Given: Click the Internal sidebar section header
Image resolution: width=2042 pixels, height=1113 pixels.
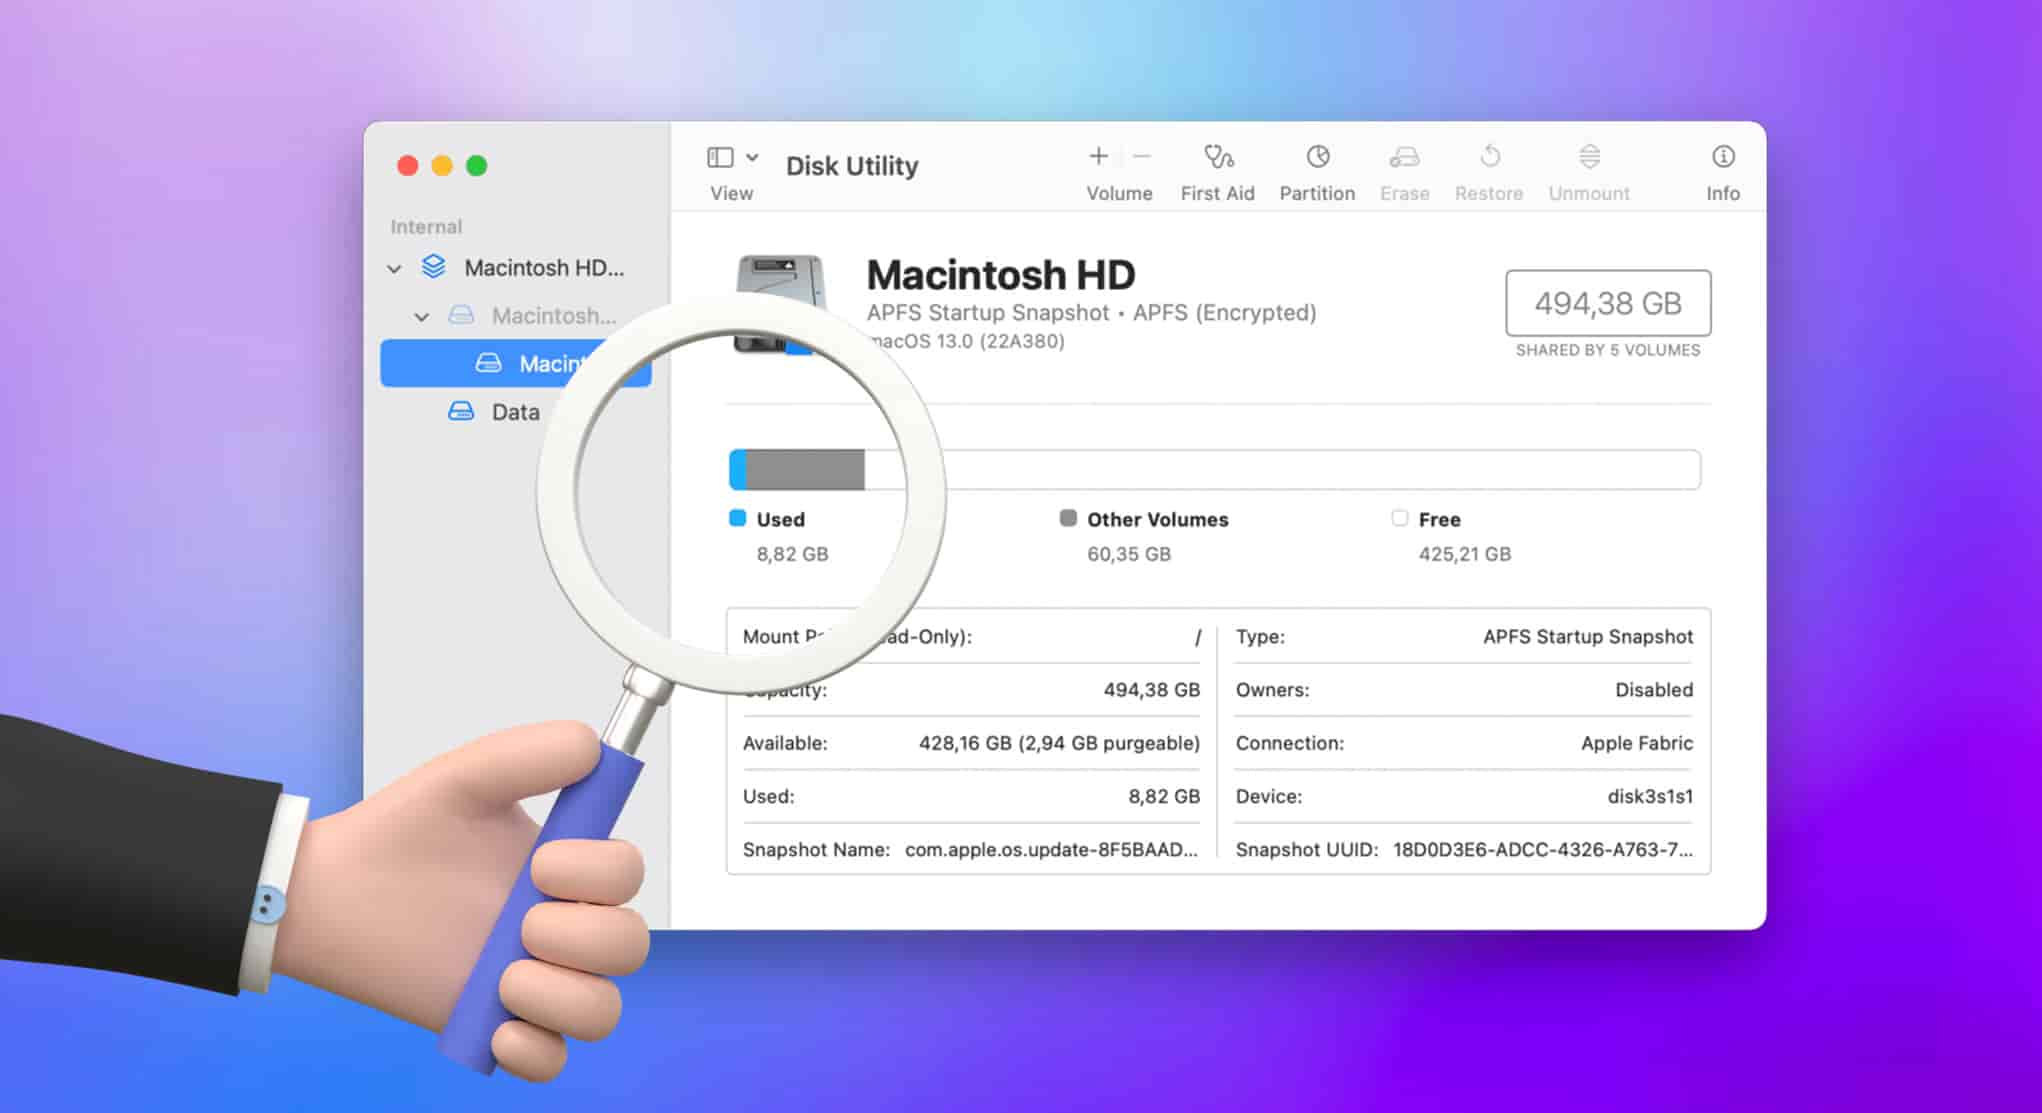Looking at the screenshot, I should tap(426, 227).
